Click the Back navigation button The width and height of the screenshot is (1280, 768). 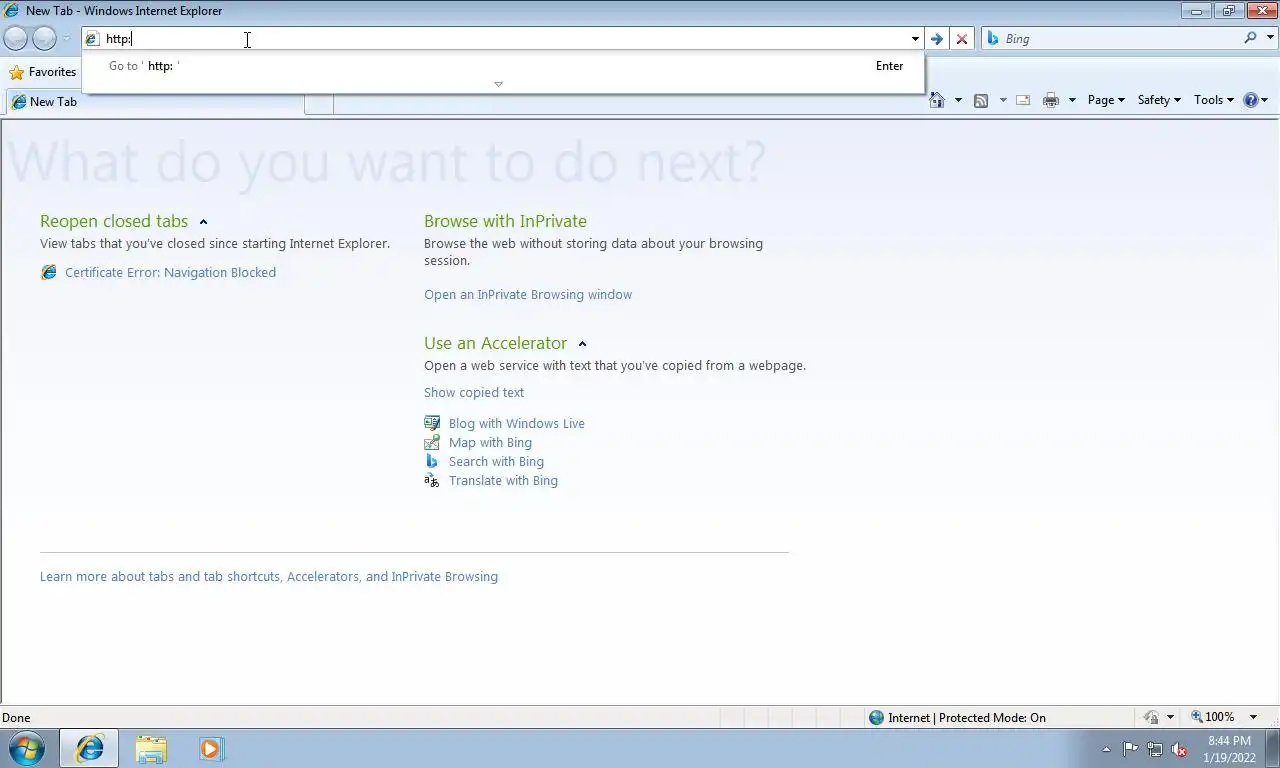(16, 38)
